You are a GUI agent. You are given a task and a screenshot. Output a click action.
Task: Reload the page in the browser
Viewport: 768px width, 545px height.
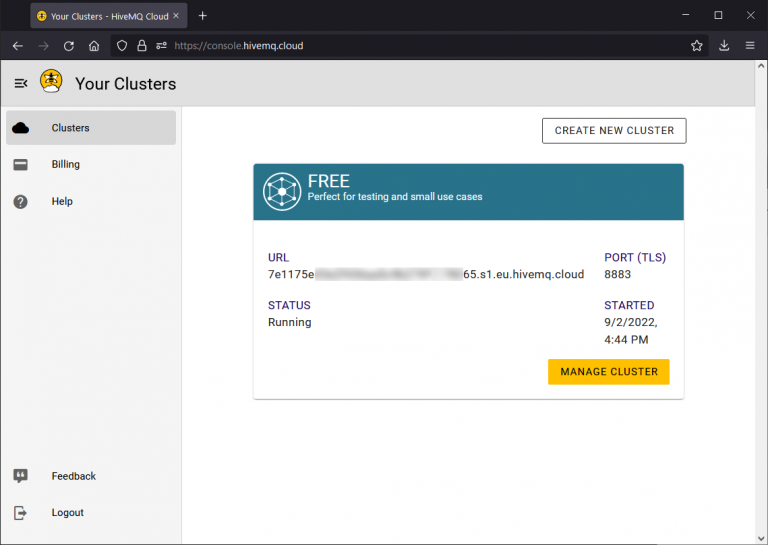69,46
